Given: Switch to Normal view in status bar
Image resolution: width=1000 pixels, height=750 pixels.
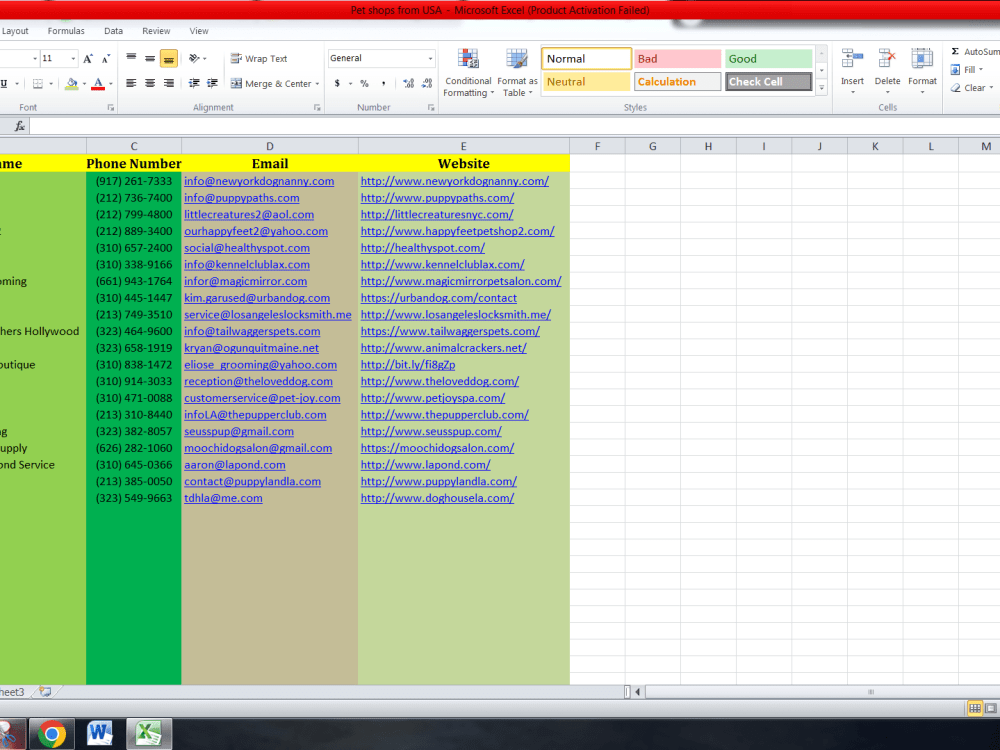Looking at the screenshot, I should pos(974,708).
